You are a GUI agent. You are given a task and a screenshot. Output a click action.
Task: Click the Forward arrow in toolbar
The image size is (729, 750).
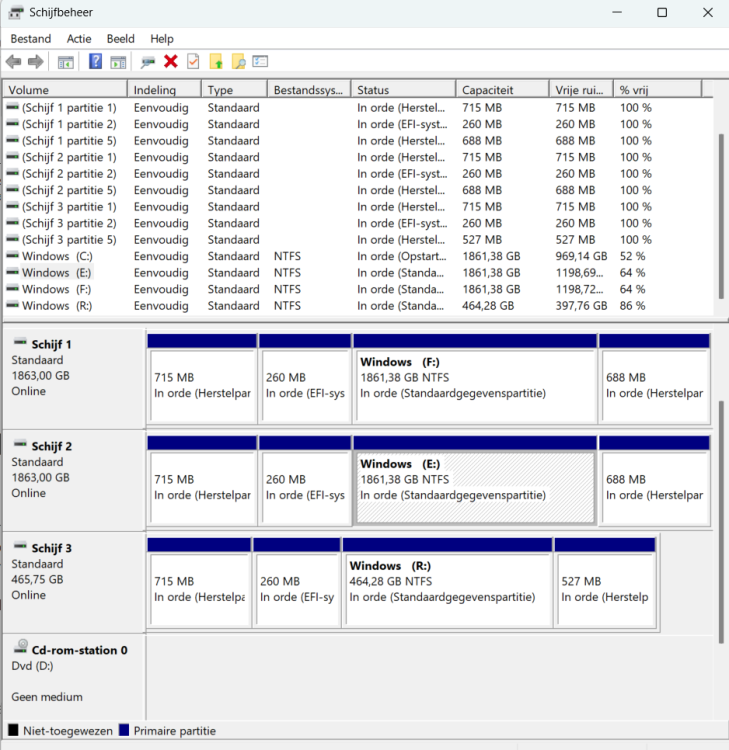click(x=36, y=62)
